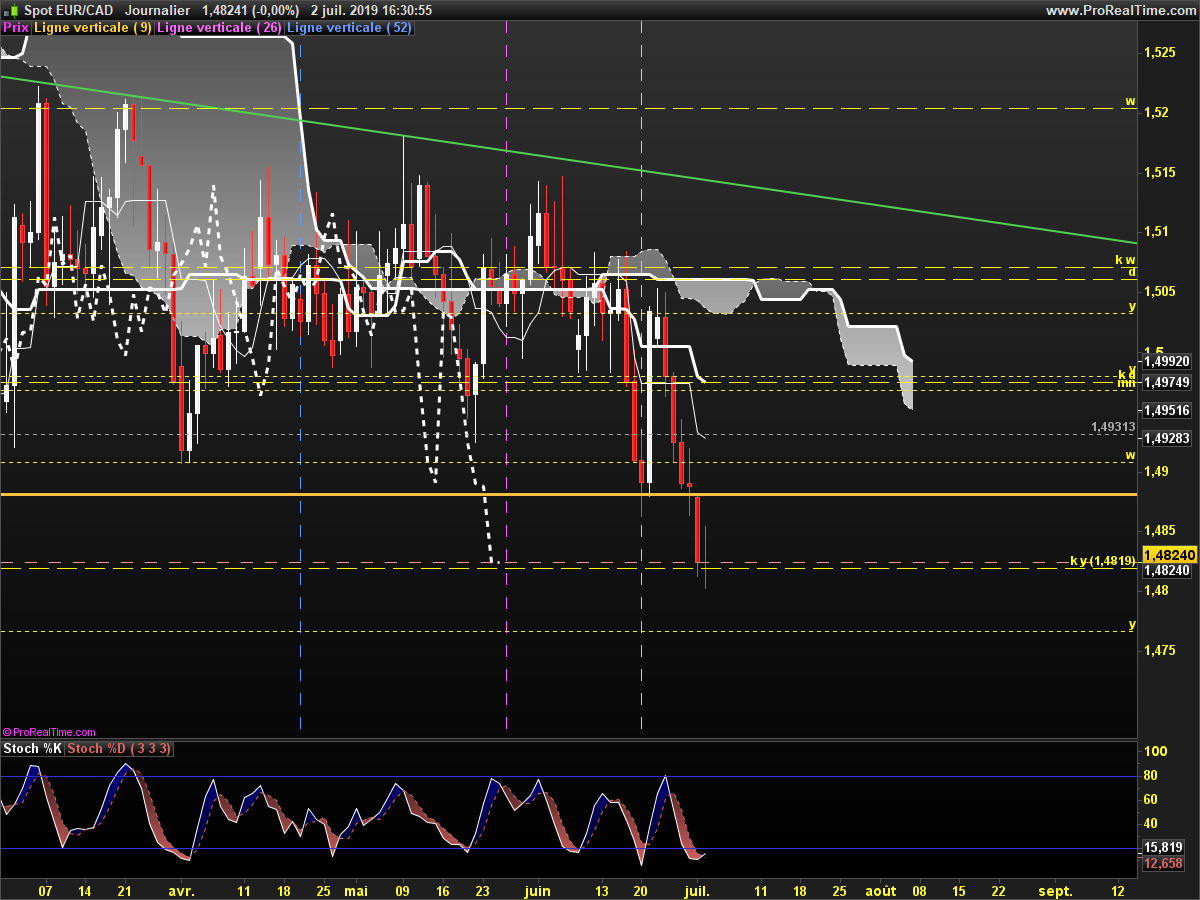Image resolution: width=1200 pixels, height=900 pixels.
Task: Click the green icon beside Spot EUR/CAD
Action: [12, 10]
